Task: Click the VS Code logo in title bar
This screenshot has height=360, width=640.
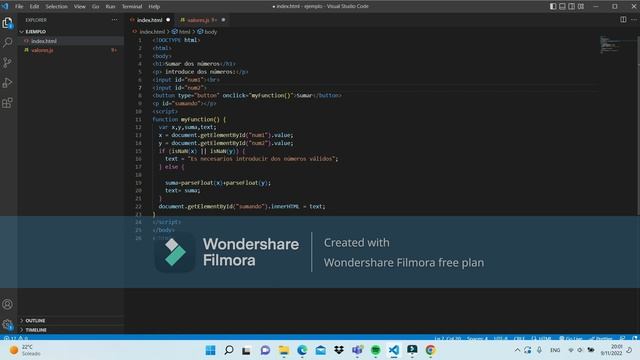Action: click(x=5, y=6)
